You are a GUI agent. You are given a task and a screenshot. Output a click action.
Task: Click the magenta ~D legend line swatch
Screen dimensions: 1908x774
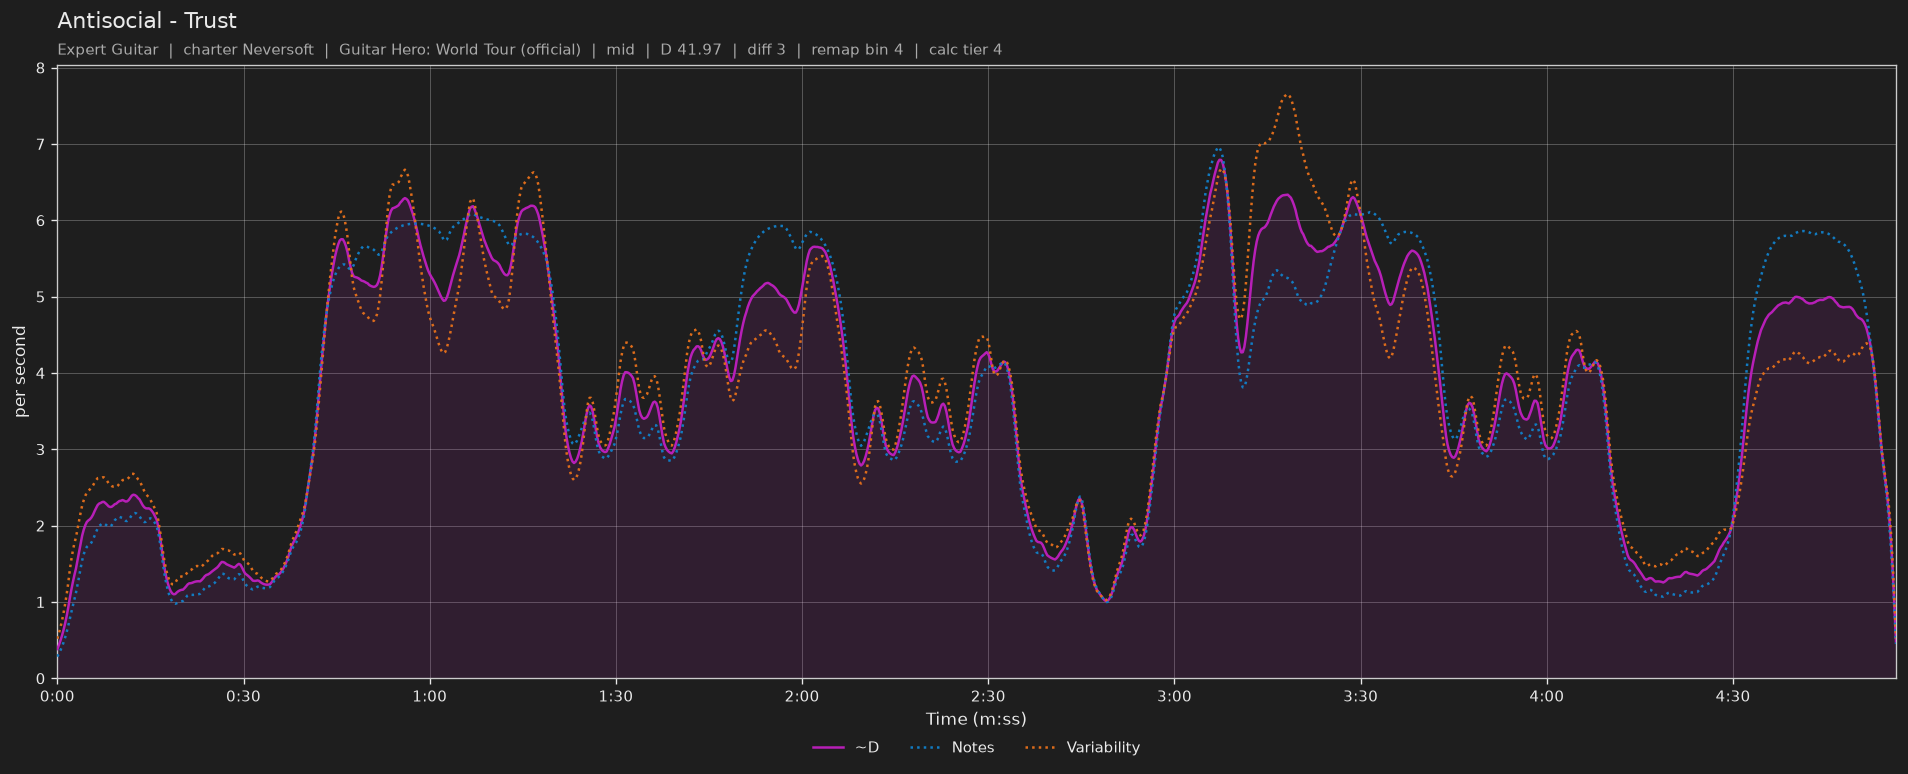pos(829,748)
